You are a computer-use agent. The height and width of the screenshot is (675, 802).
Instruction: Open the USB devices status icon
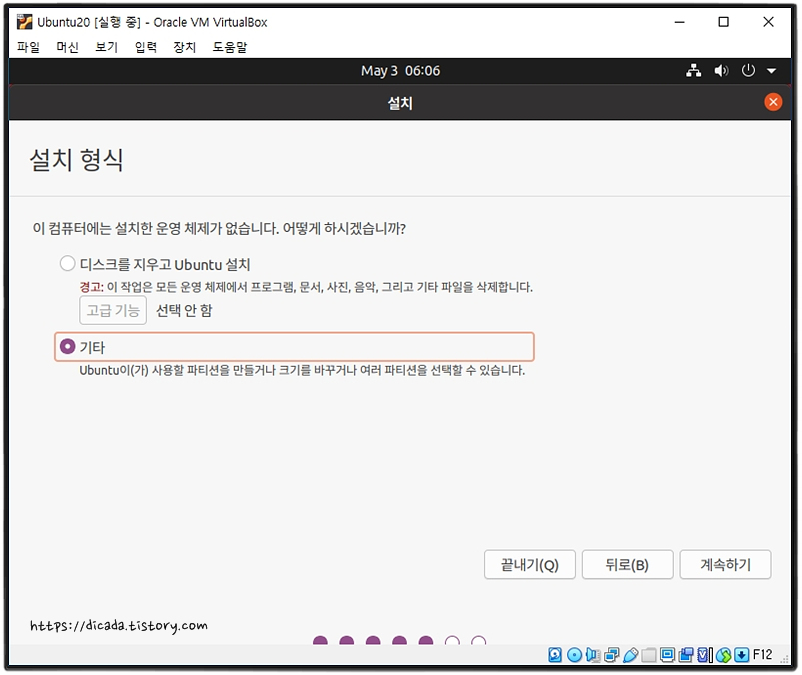[631, 655]
